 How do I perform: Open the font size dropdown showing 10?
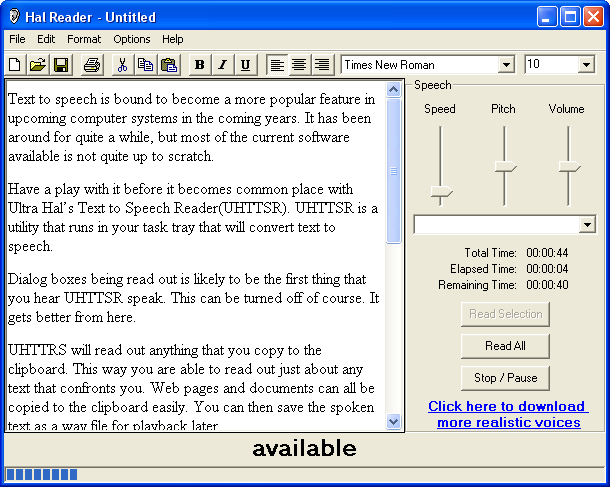tap(586, 65)
